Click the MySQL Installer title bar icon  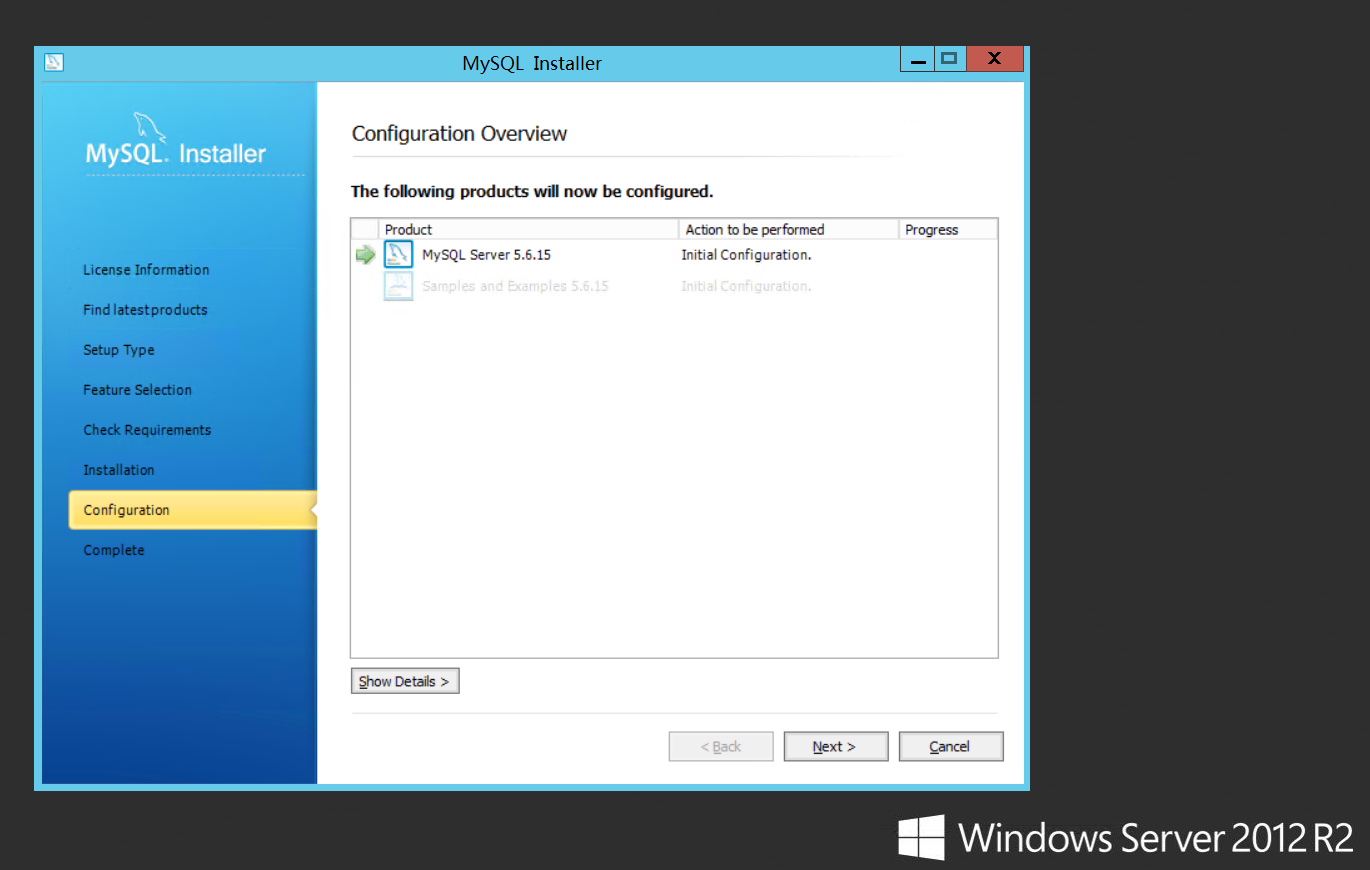coord(54,62)
